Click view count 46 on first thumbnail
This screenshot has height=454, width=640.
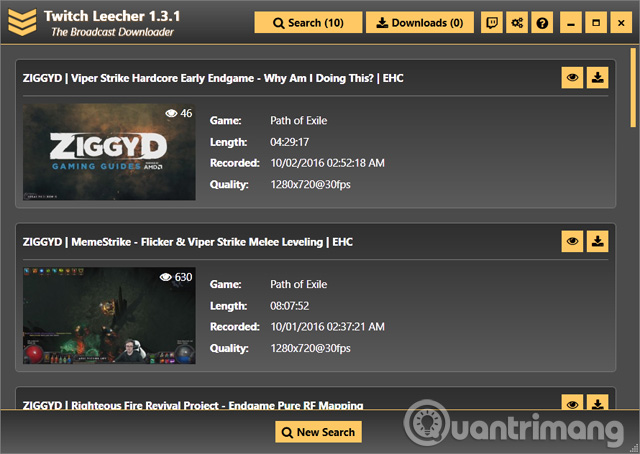tap(179, 113)
